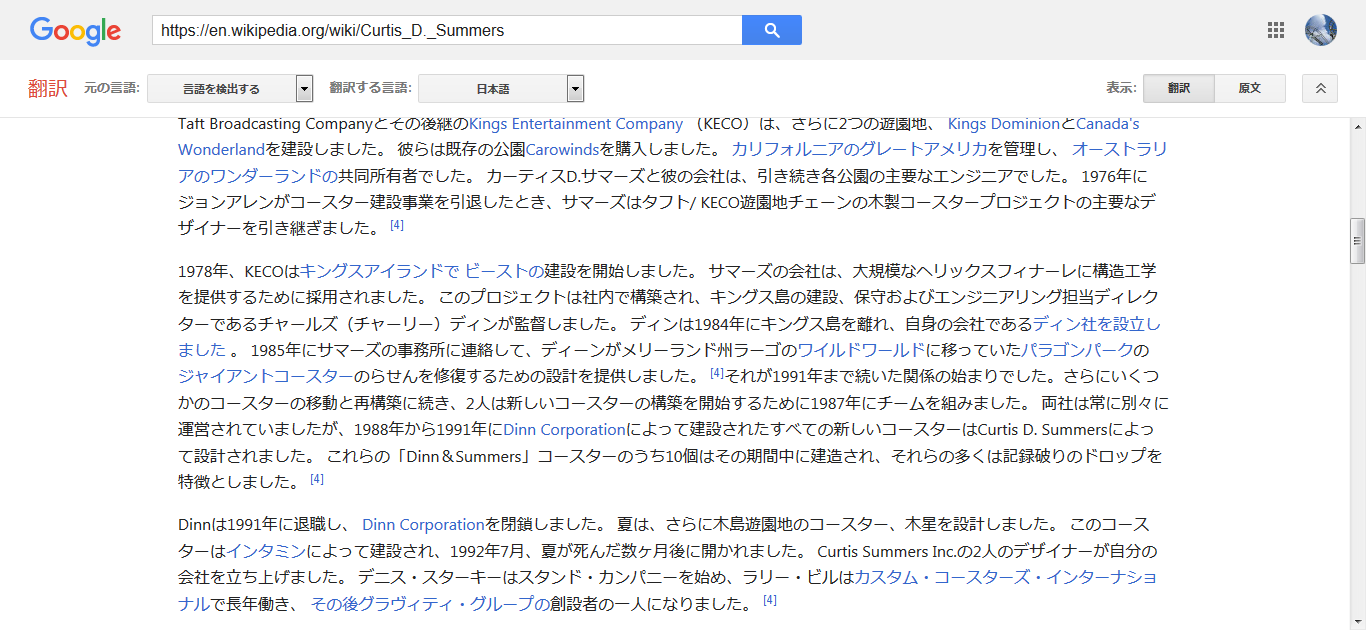
Task: Click the 言語を検出する dropdown arrow
Action: (303, 88)
